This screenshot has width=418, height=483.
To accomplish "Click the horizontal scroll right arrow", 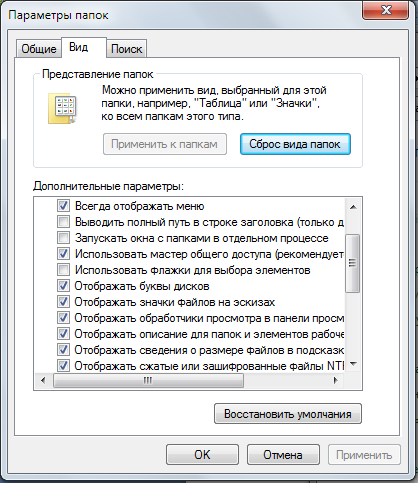I will click(x=336, y=380).
